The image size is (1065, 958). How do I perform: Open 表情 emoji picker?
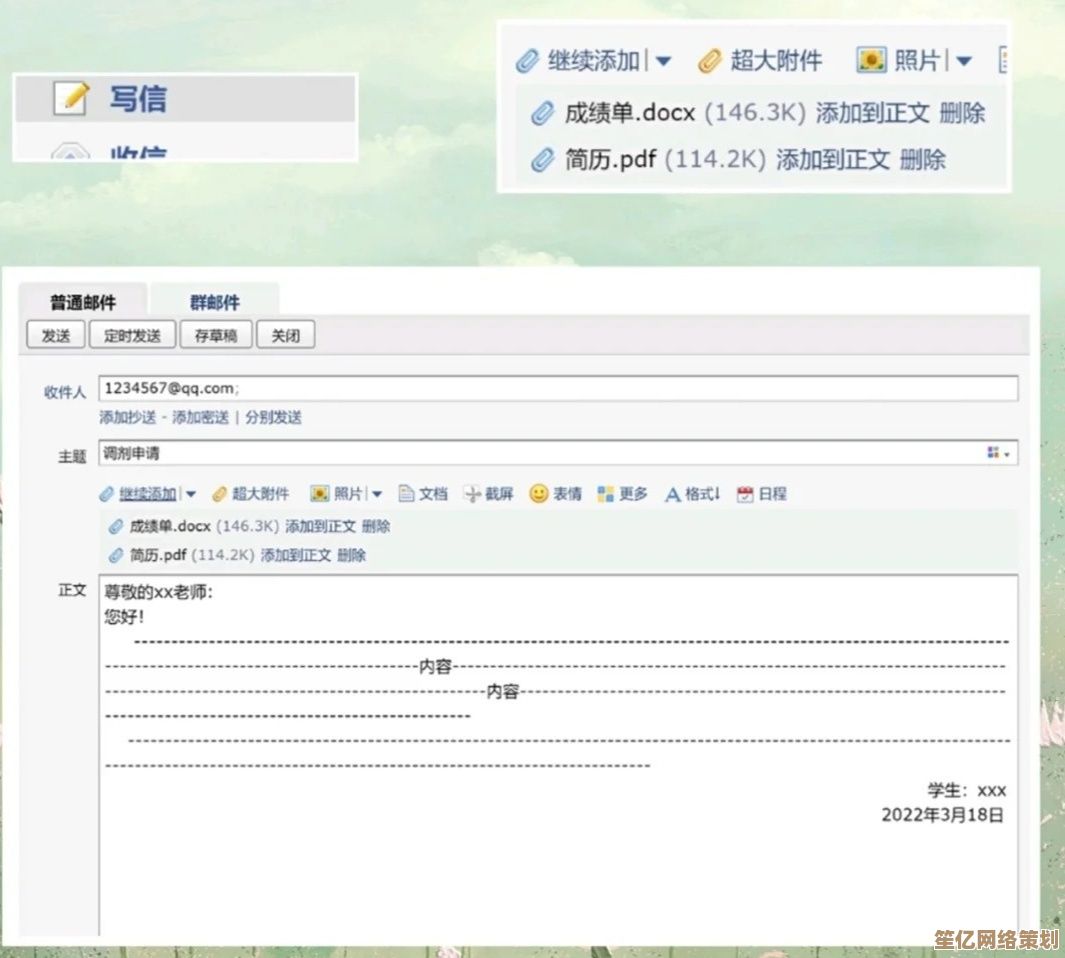tap(555, 493)
